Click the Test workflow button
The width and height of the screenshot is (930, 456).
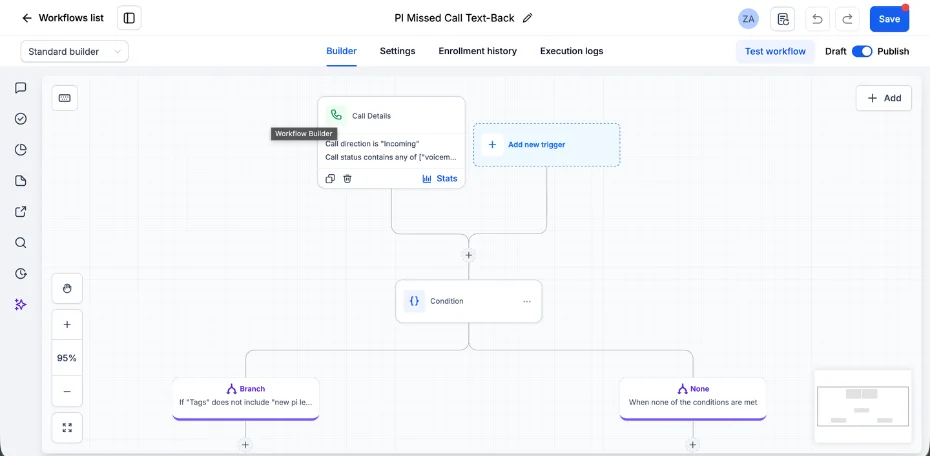tap(775, 52)
